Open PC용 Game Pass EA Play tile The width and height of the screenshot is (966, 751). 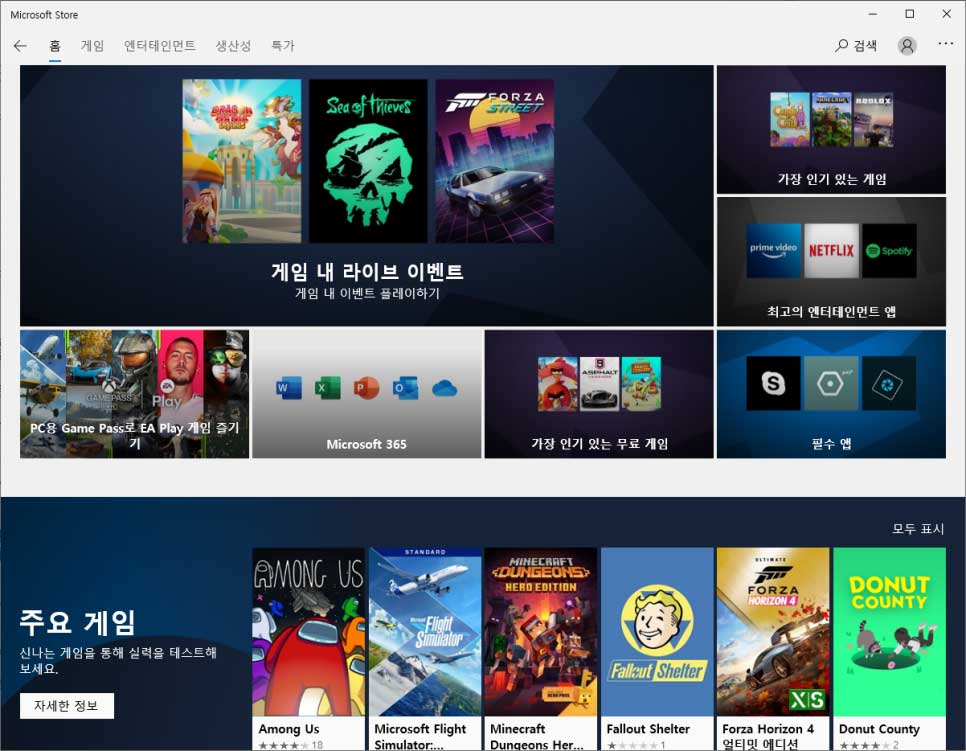click(x=134, y=394)
